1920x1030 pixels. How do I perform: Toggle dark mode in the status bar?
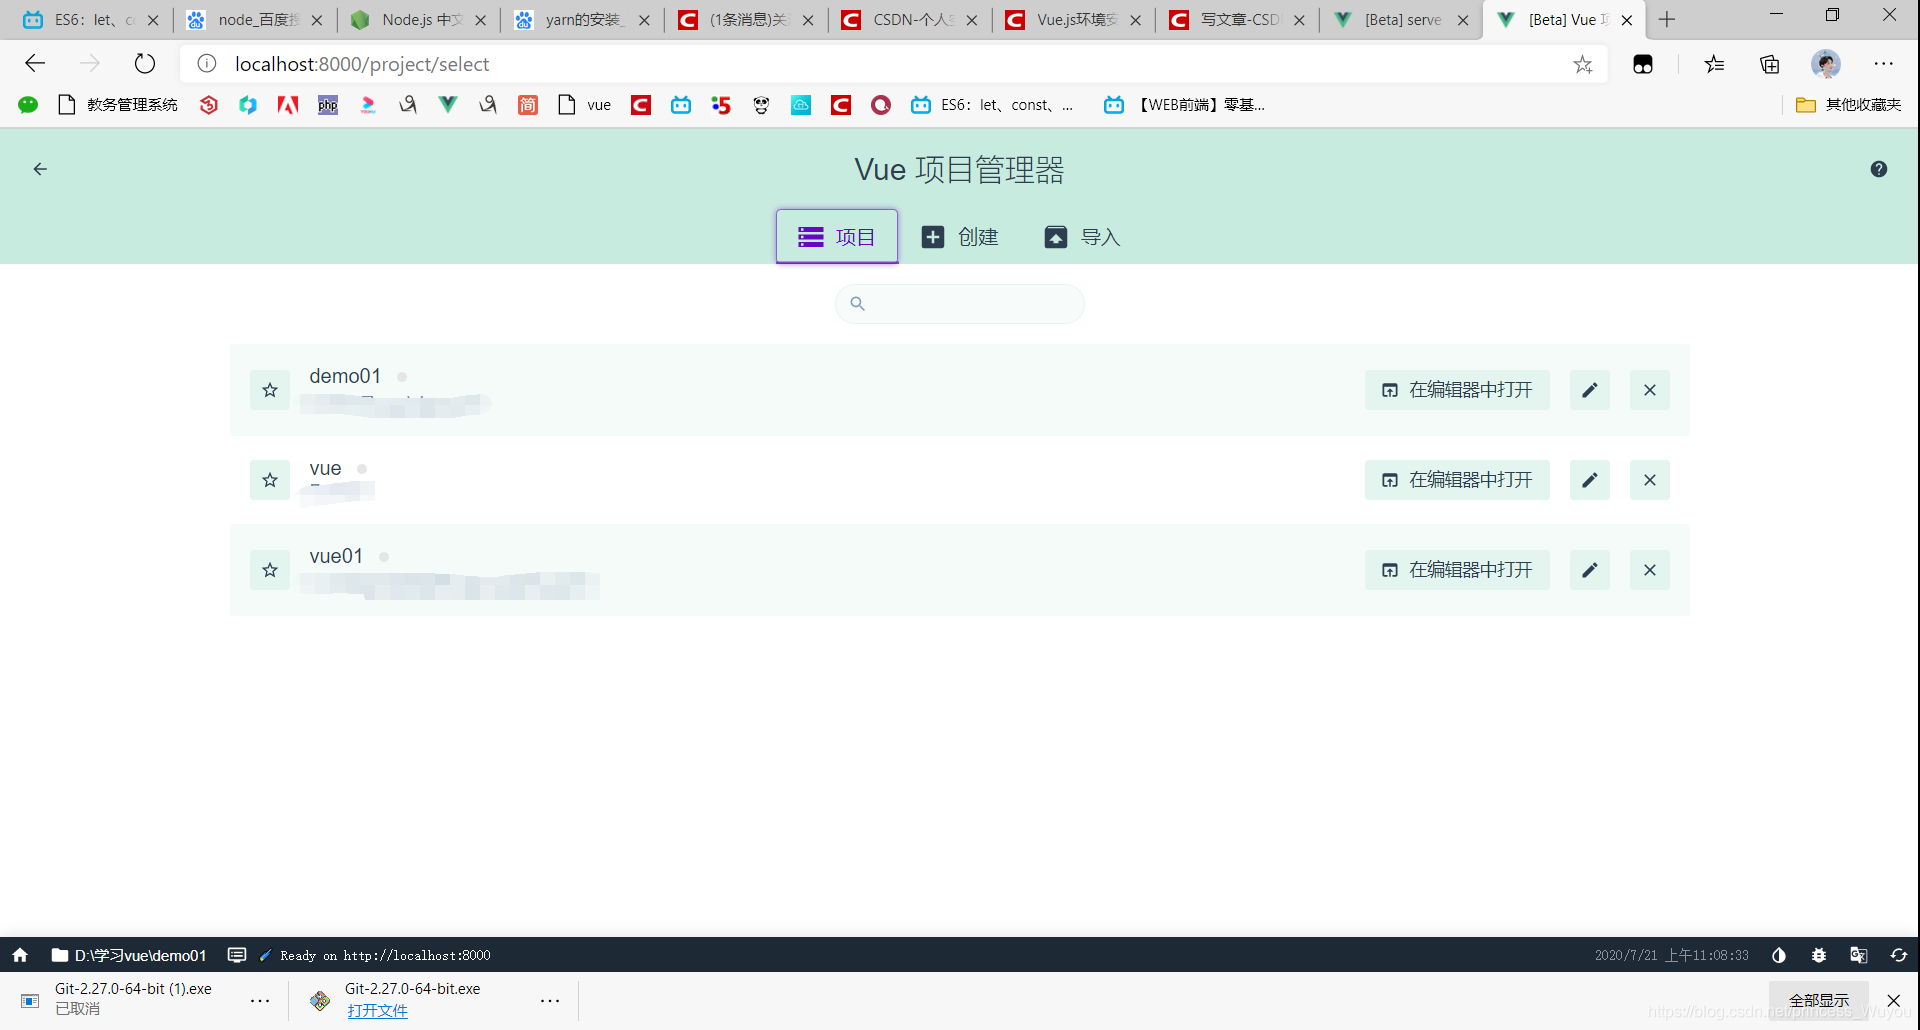point(1779,955)
